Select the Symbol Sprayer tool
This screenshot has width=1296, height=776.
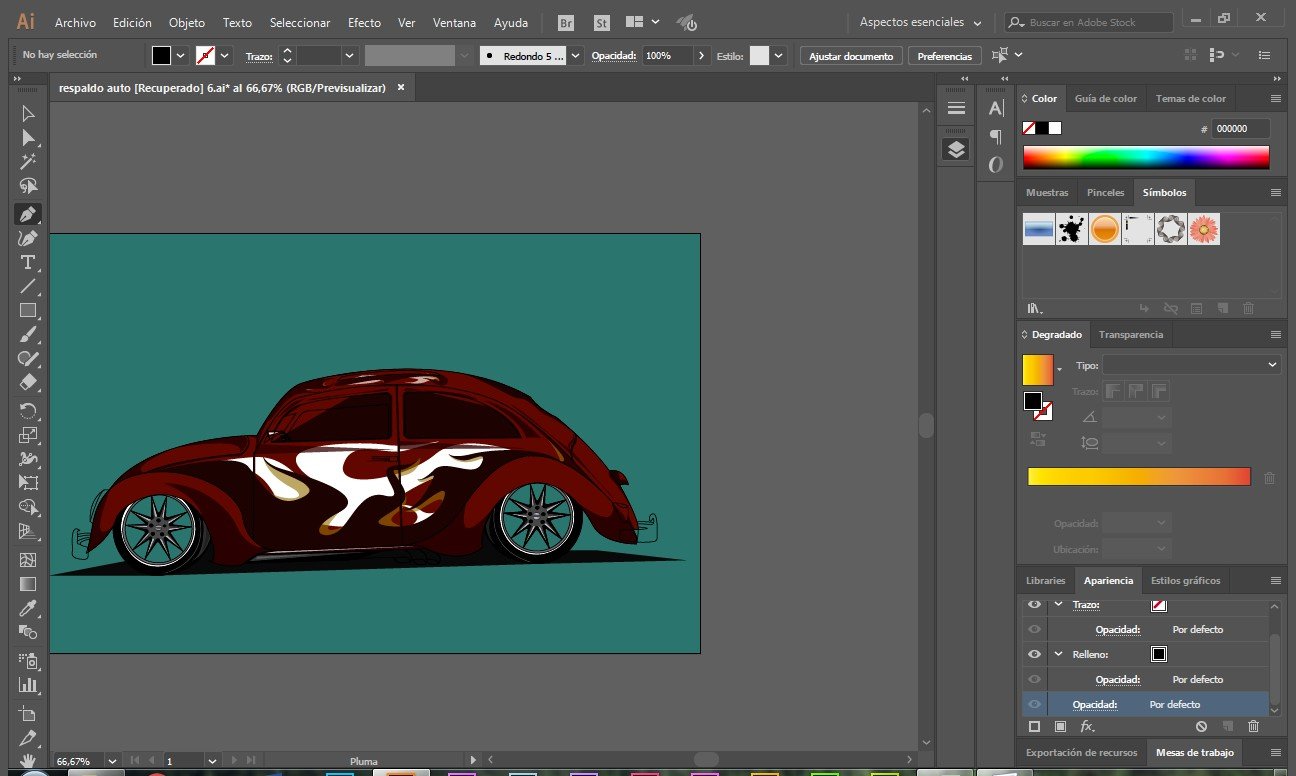coord(28,661)
